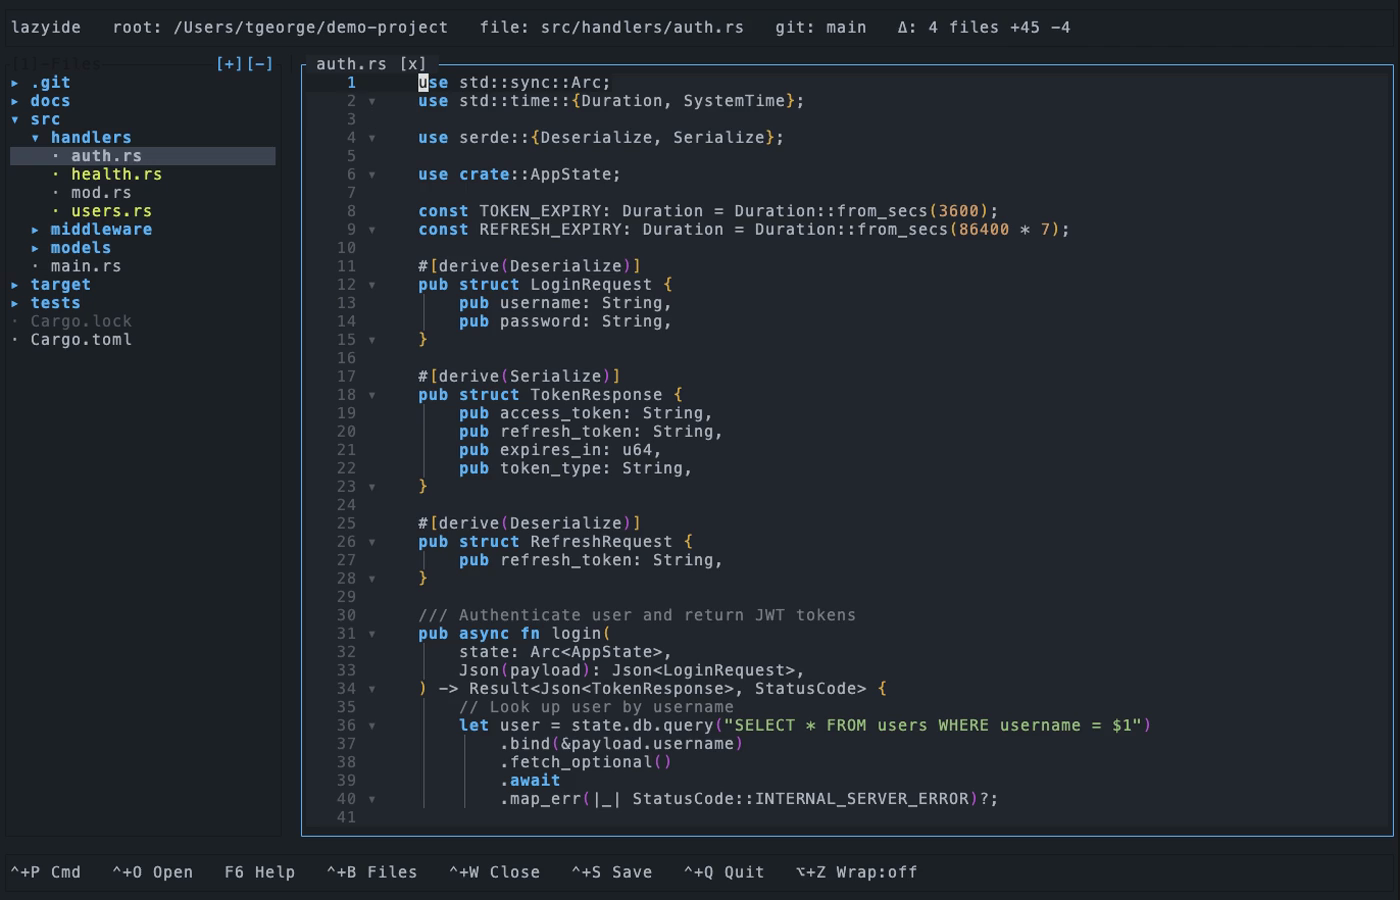The image size is (1400, 900).
Task: Open Cargo.toml in the file tree
Action: click(81, 340)
